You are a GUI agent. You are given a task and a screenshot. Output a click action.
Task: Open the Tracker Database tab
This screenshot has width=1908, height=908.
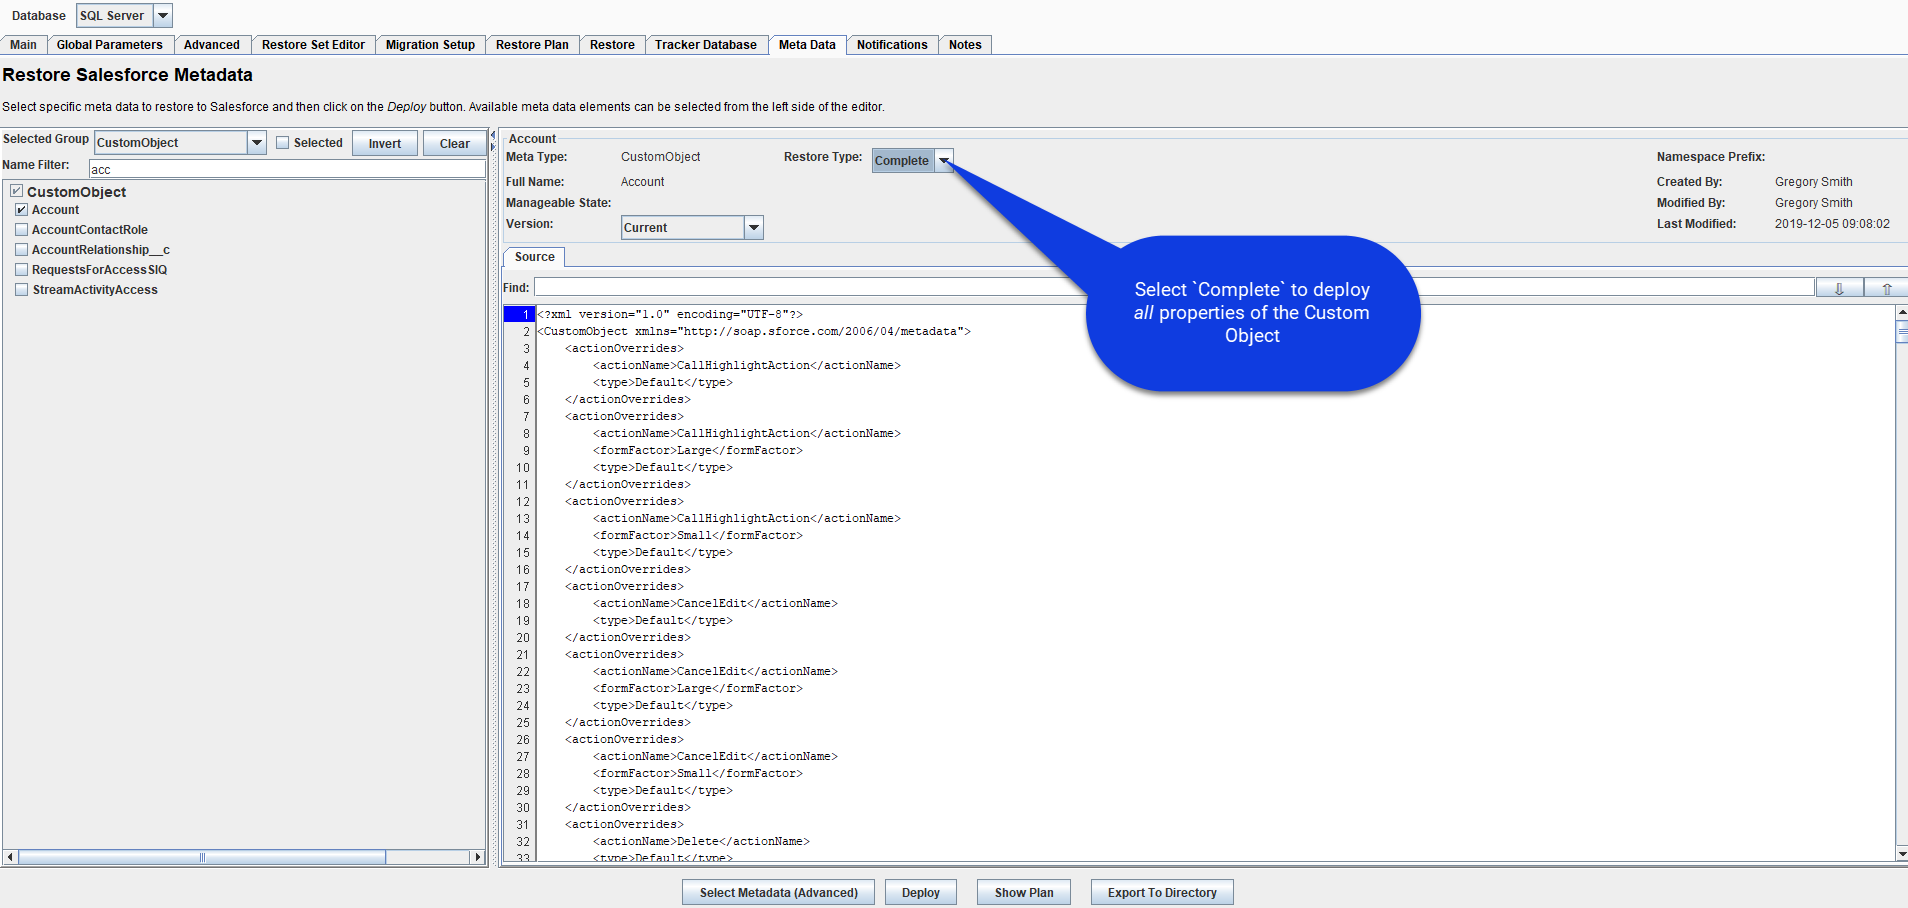tap(706, 45)
